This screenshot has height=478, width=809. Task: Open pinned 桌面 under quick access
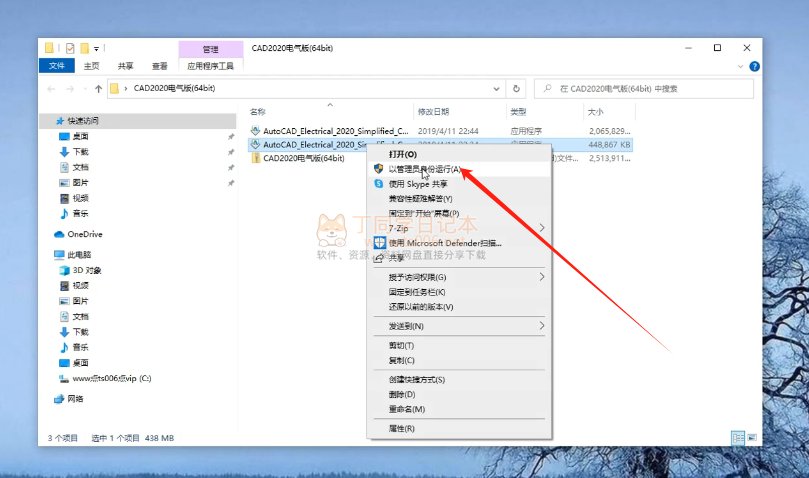(x=80, y=136)
